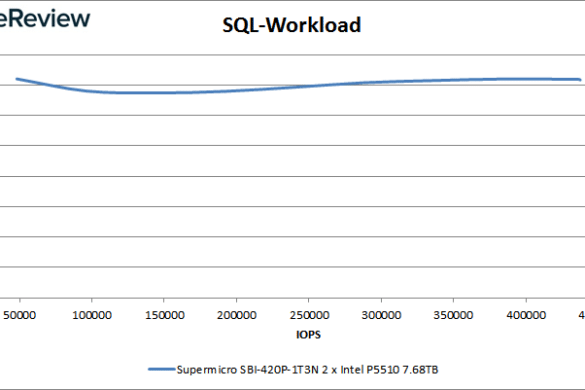Screen dimensions: 585x390
Task: Select the 150000 axis label
Action: pos(165,315)
